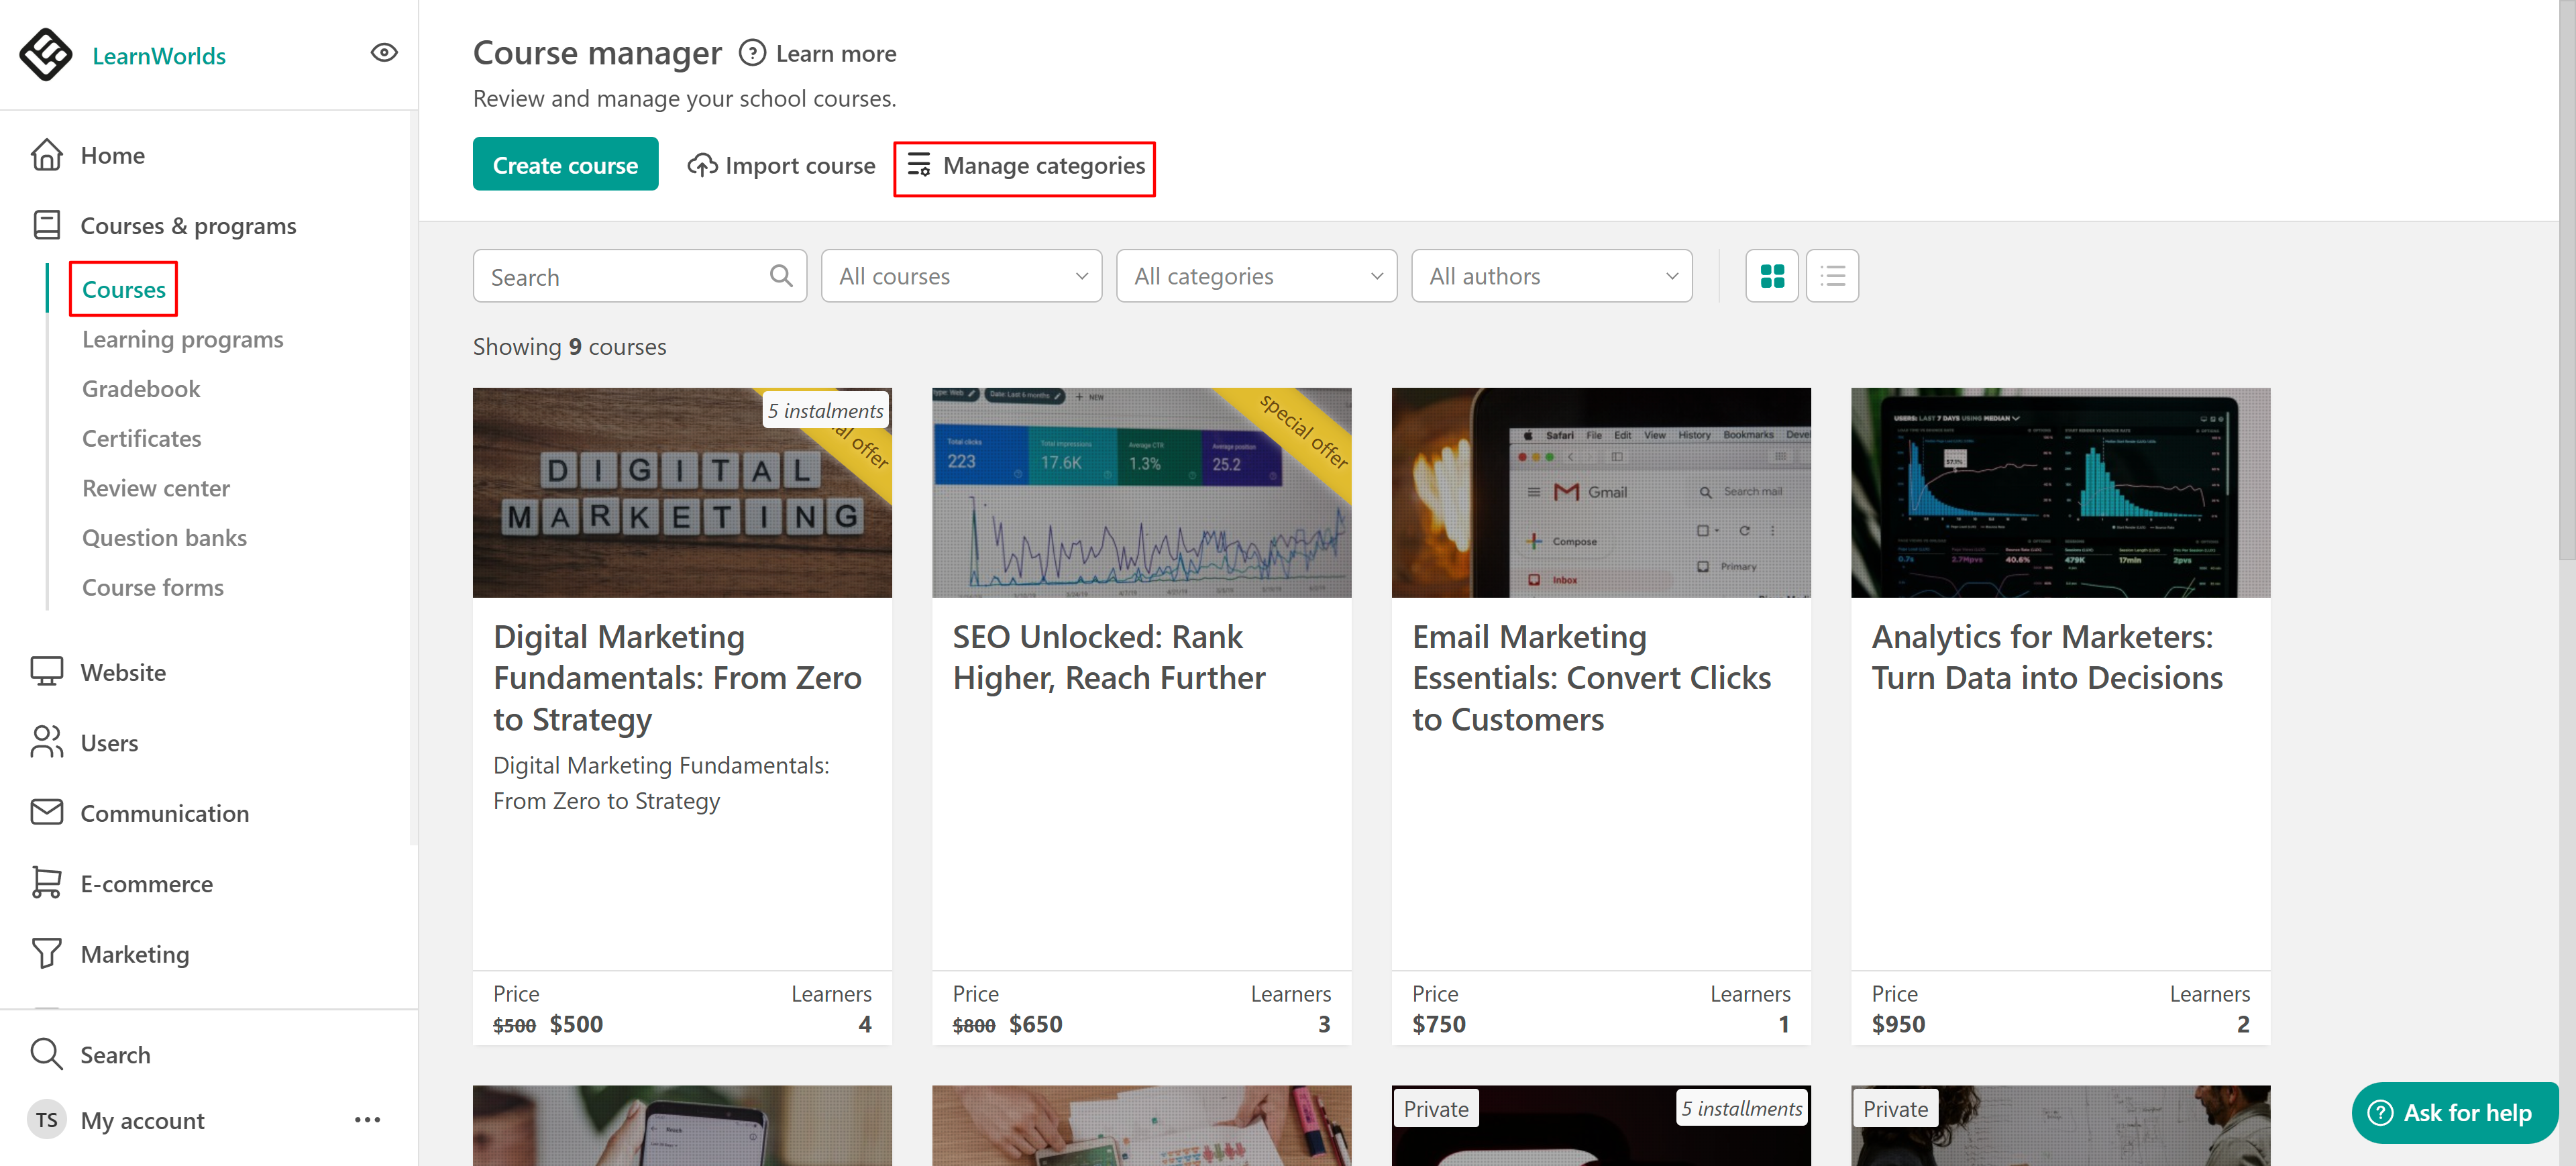Click the Learn more question mark icon
The image size is (2576, 1166).
(752, 53)
